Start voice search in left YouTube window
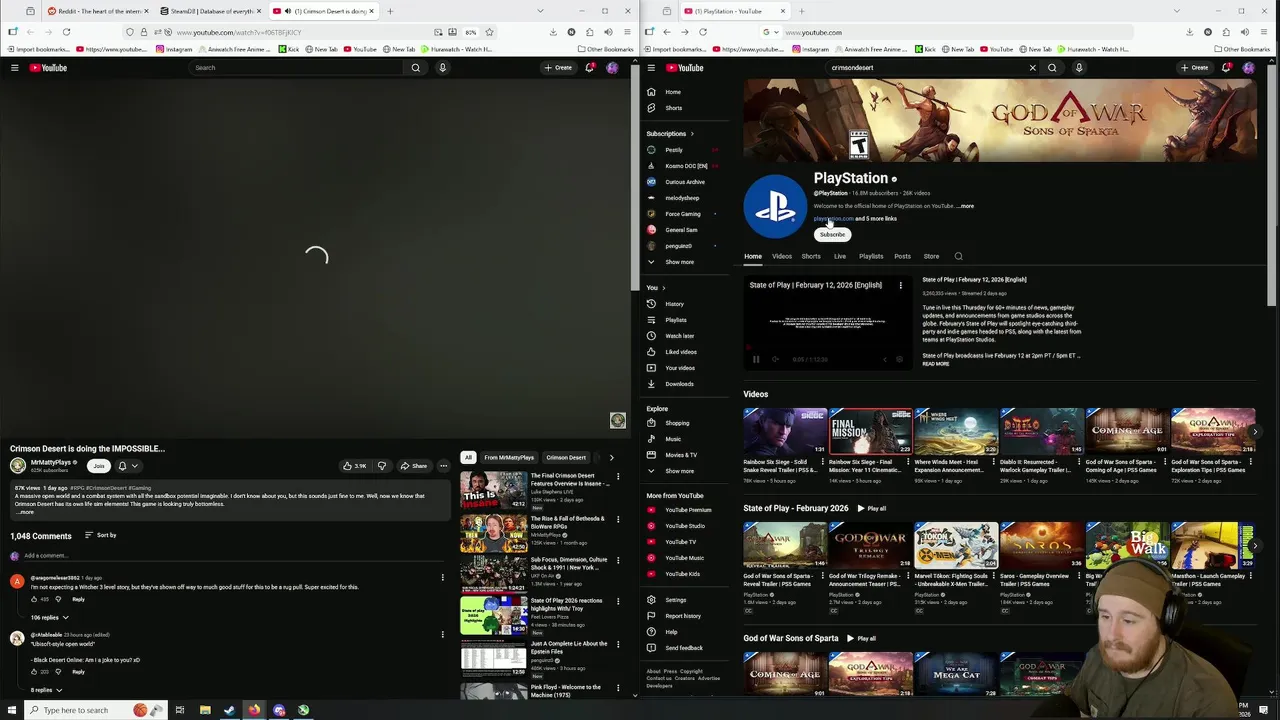 (x=442, y=68)
